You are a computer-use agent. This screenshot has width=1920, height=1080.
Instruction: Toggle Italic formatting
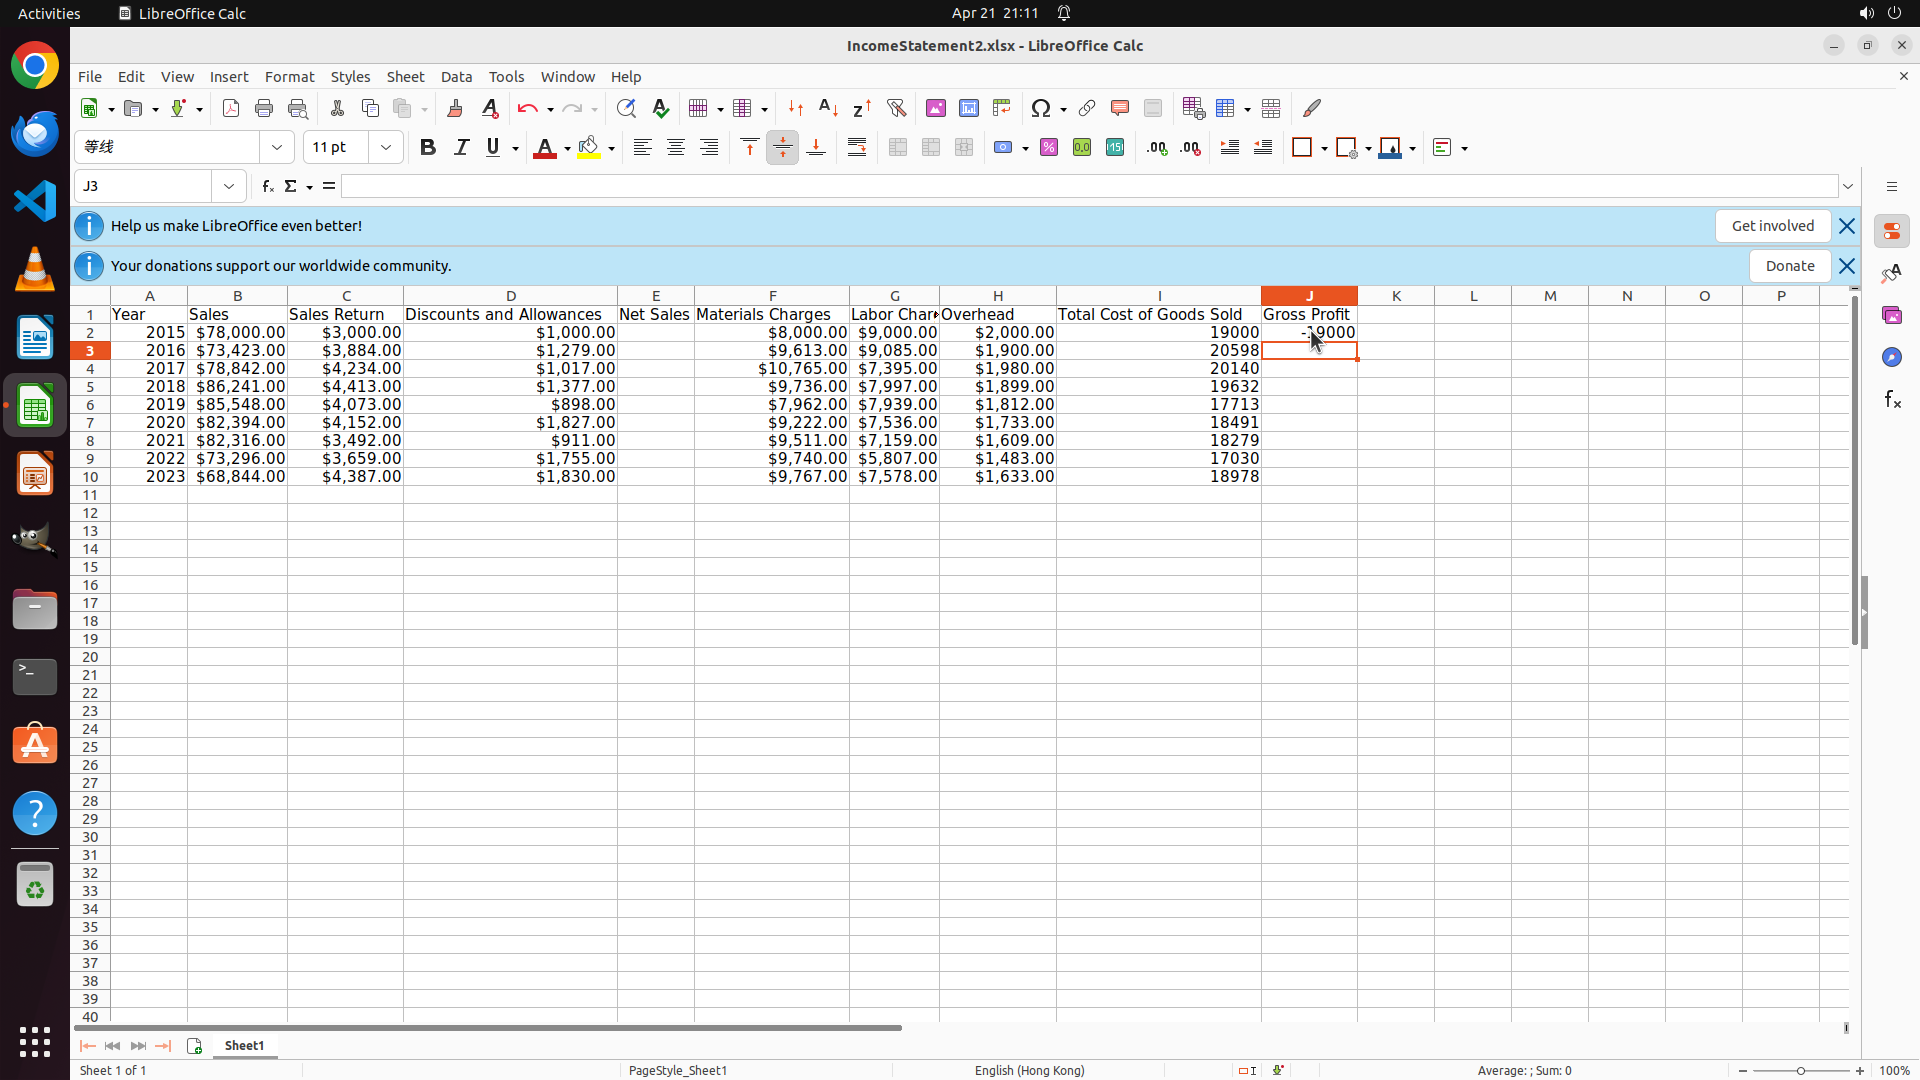pyautogui.click(x=461, y=147)
